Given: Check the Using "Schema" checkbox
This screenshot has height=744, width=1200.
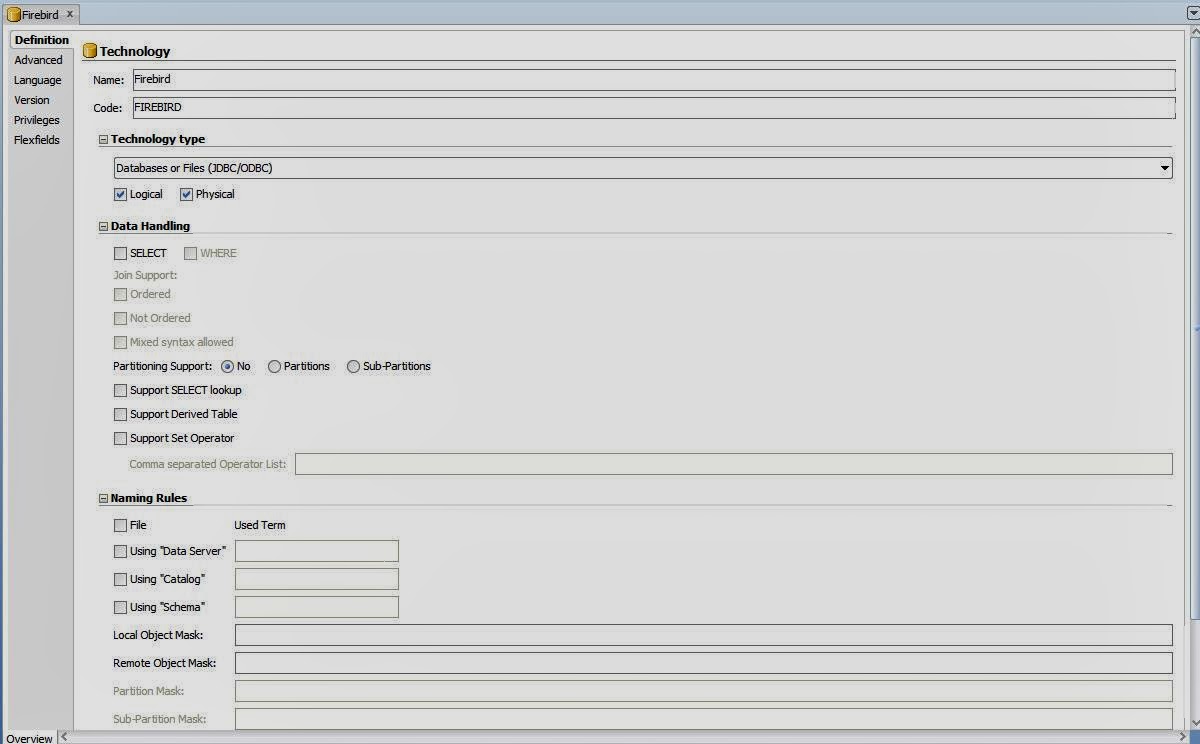Looking at the screenshot, I should (x=120, y=608).
